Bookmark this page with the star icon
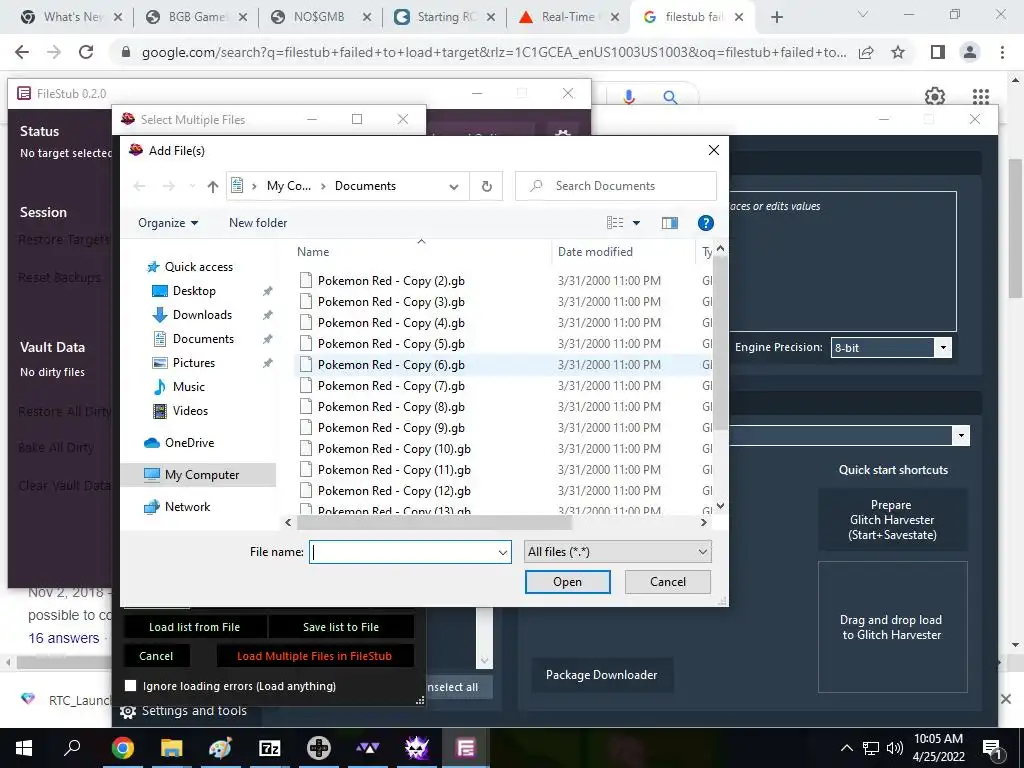The image size is (1024, 768). [898, 52]
